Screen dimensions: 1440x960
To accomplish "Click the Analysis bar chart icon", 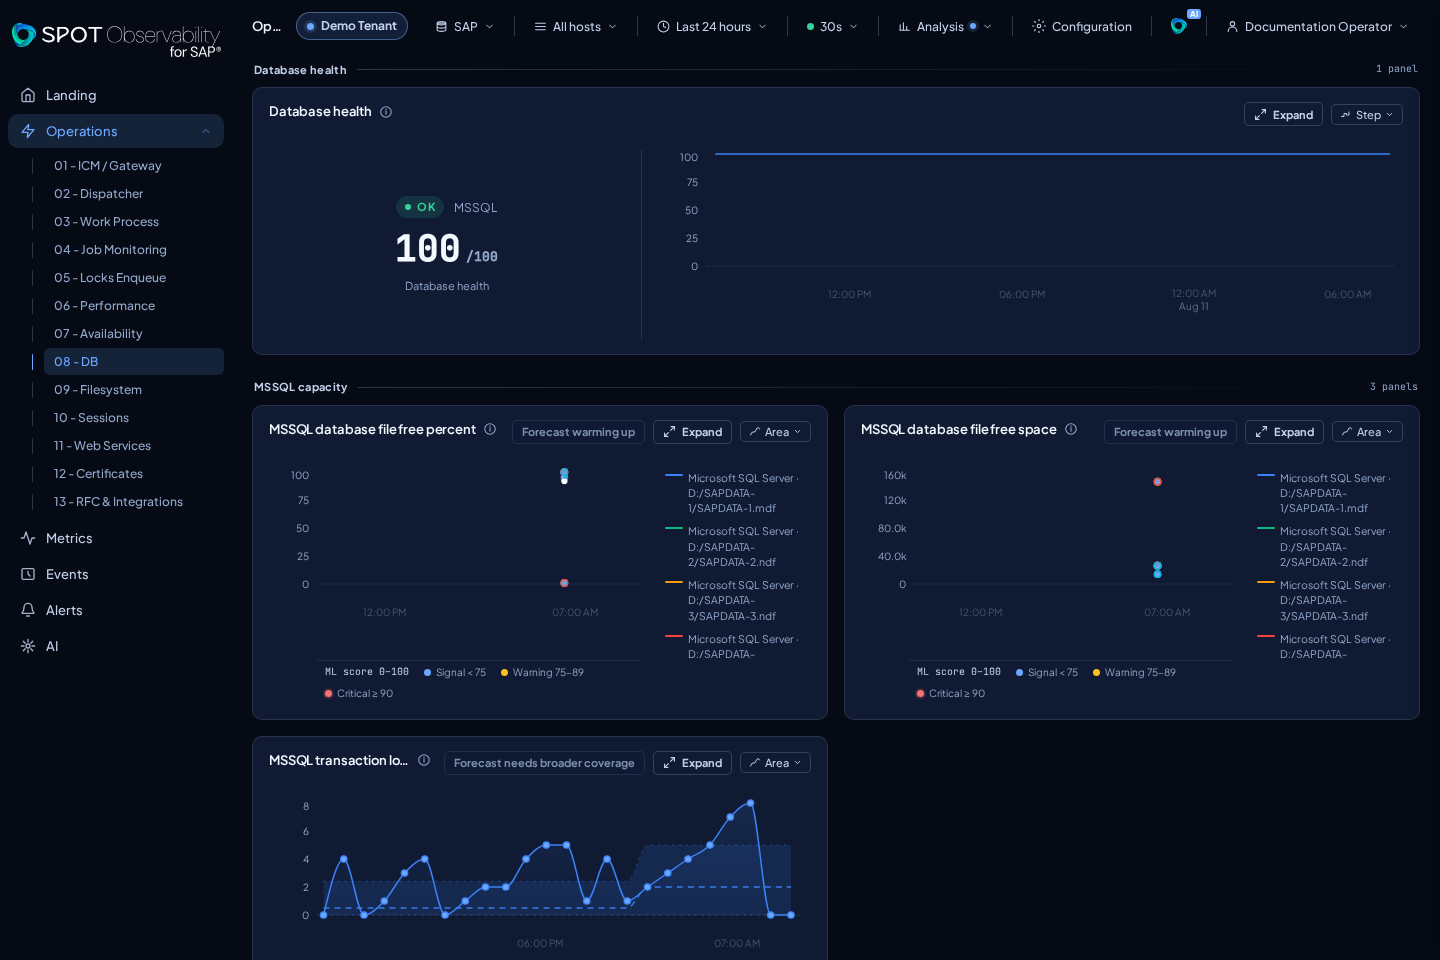I will [x=904, y=26].
